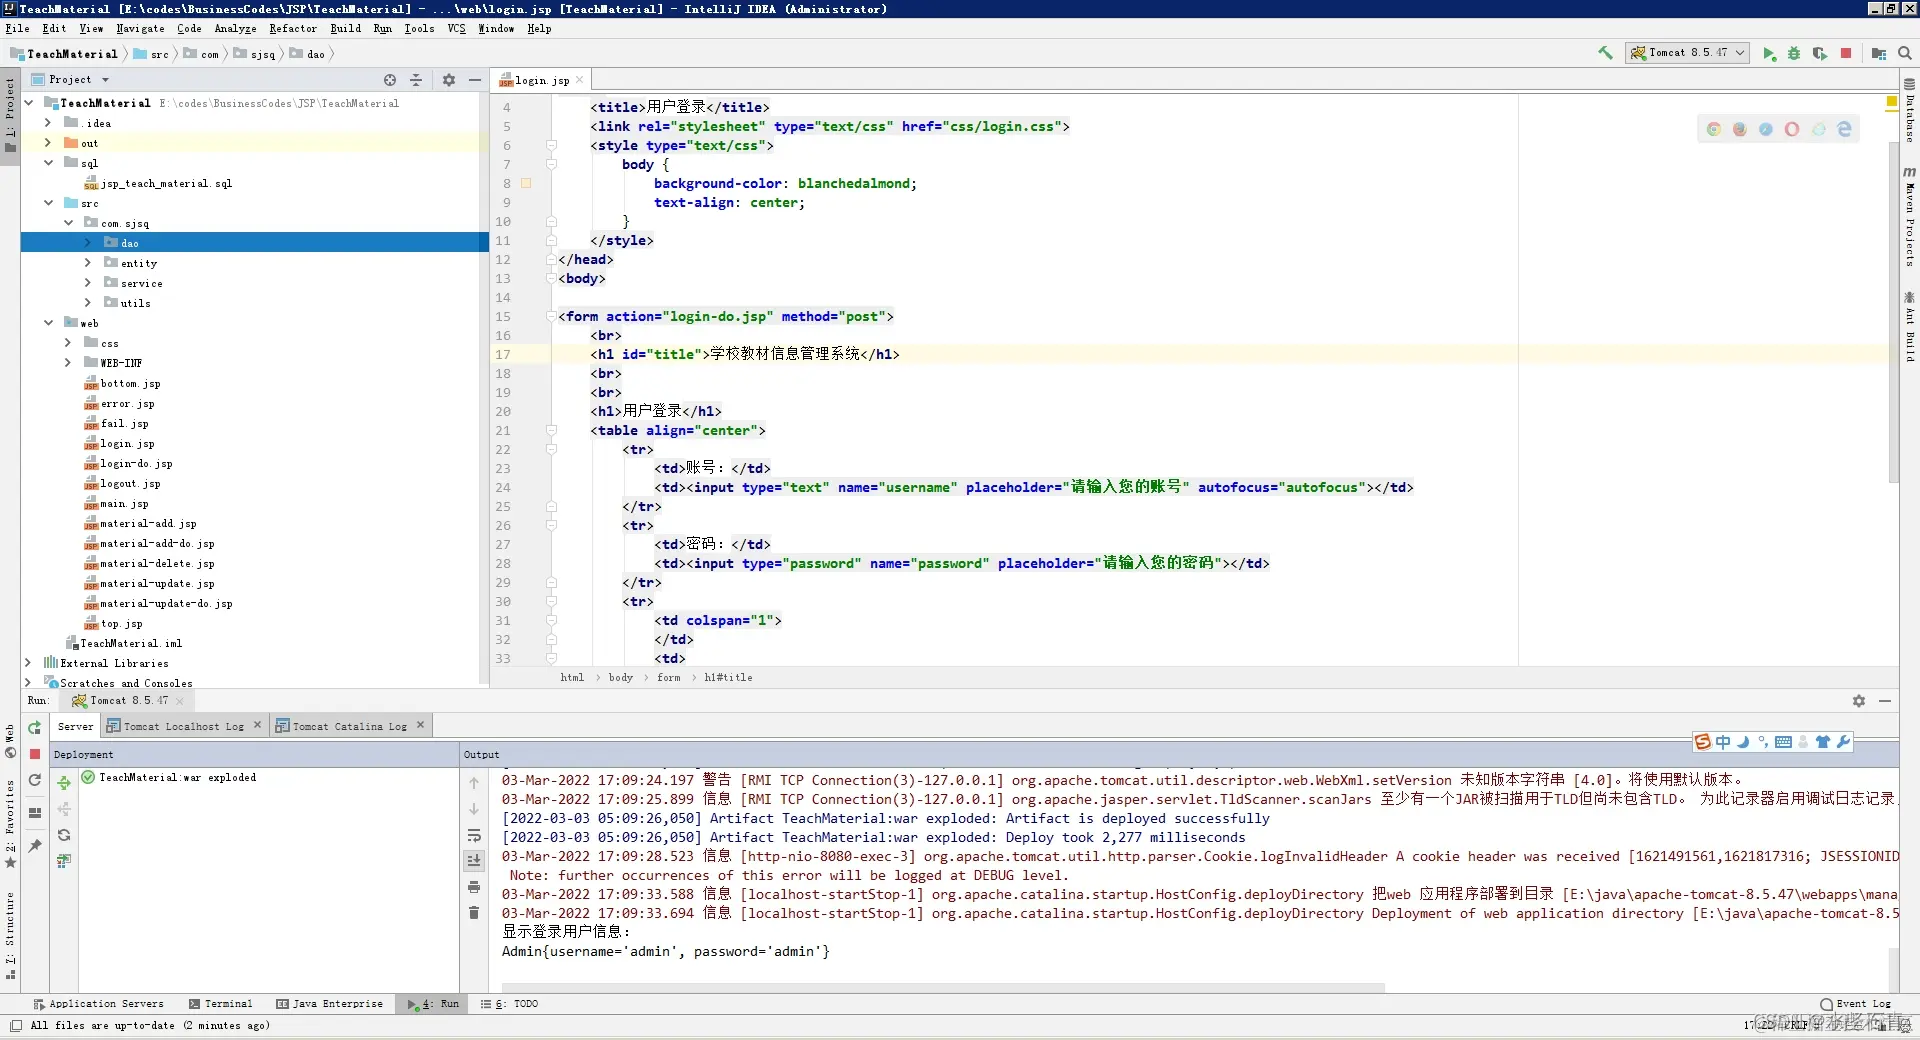Clear the output with the trash icon
Viewport: 1920px width, 1040px height.
pos(474,913)
